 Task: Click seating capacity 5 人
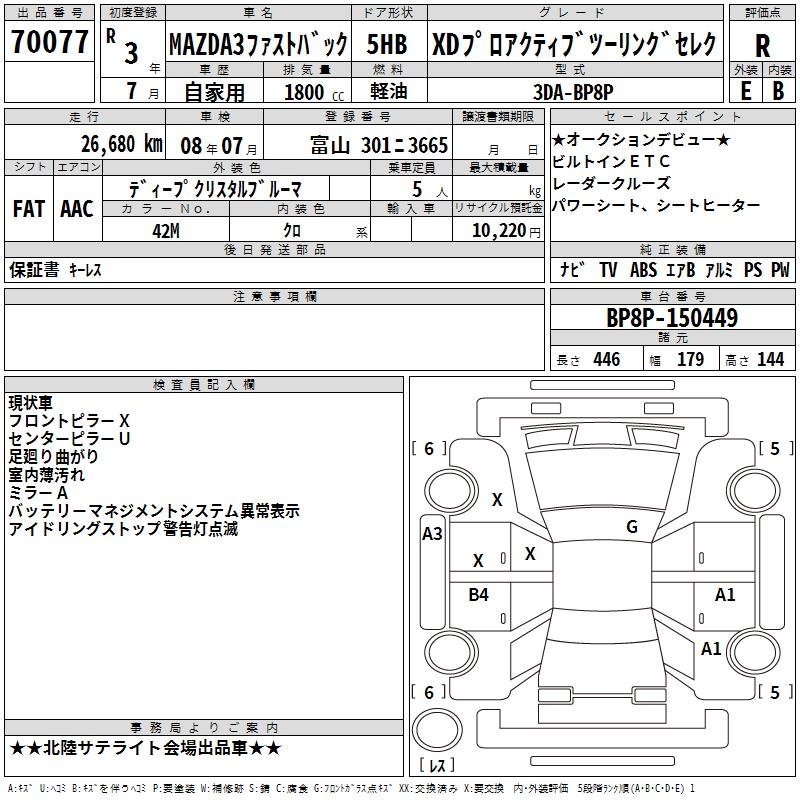pyautogui.click(x=430, y=190)
